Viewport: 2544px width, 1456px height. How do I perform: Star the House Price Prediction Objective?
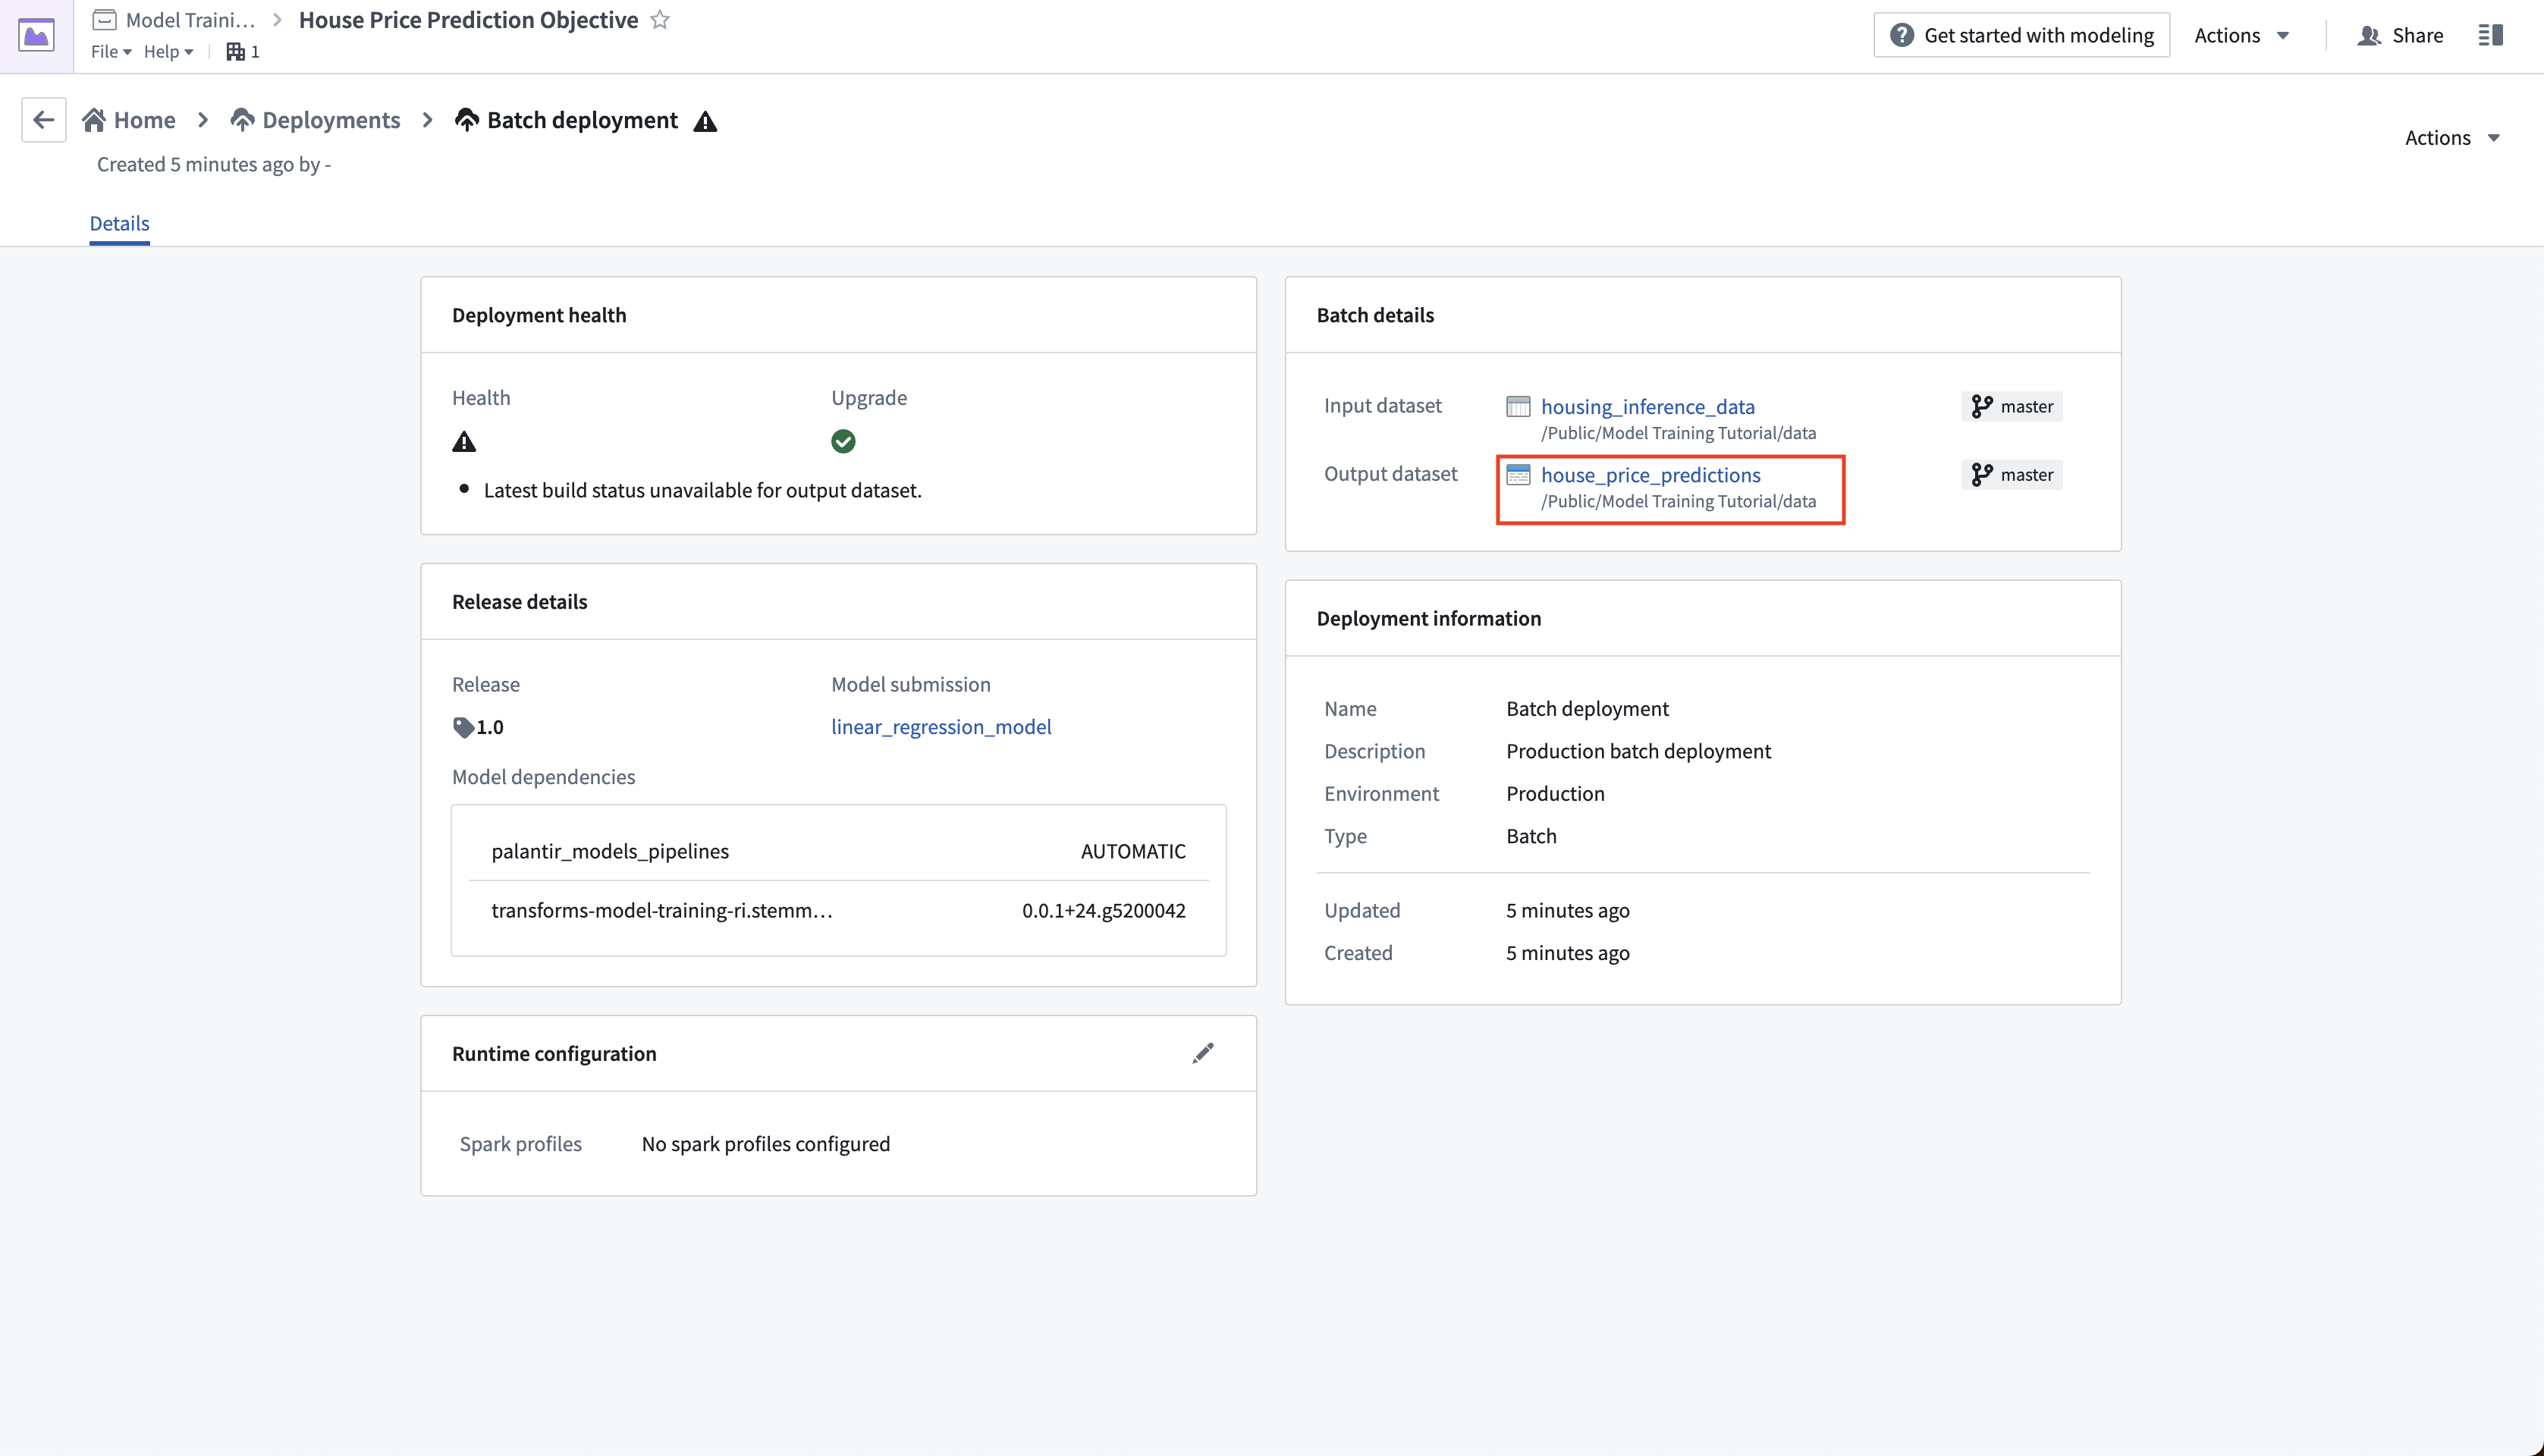pos(660,20)
